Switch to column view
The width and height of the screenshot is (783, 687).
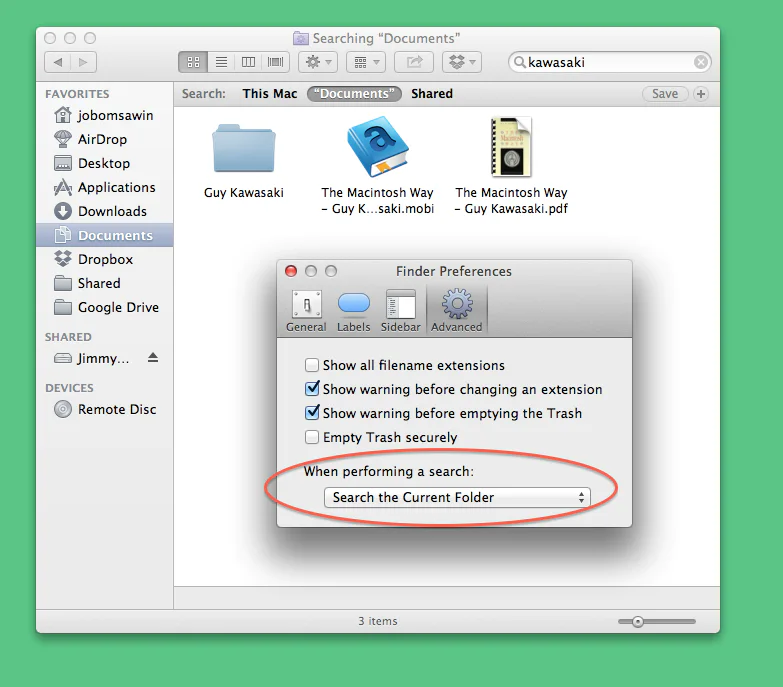tap(248, 62)
